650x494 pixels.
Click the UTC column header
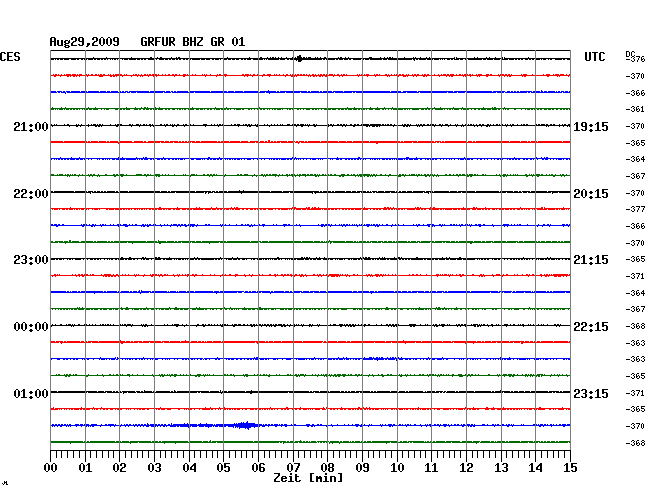[x=594, y=57]
